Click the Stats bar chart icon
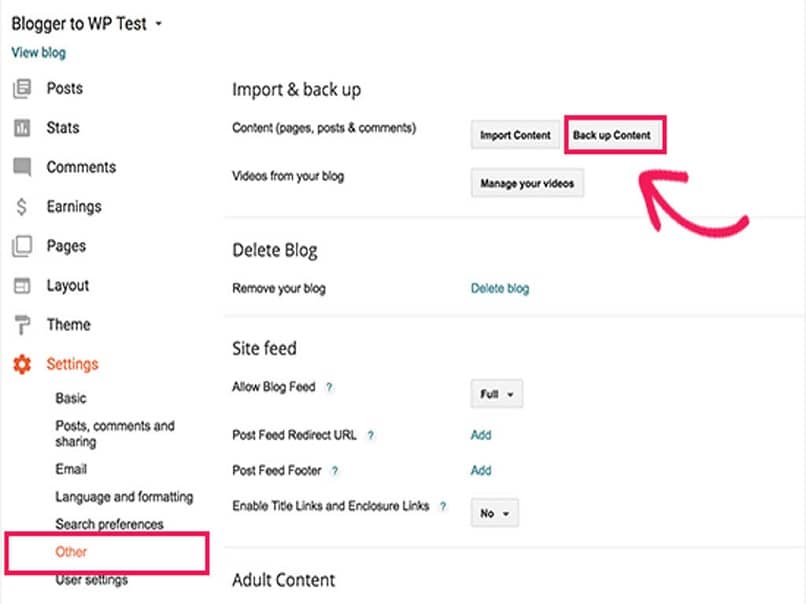This screenshot has height=604, width=806. tap(21, 128)
